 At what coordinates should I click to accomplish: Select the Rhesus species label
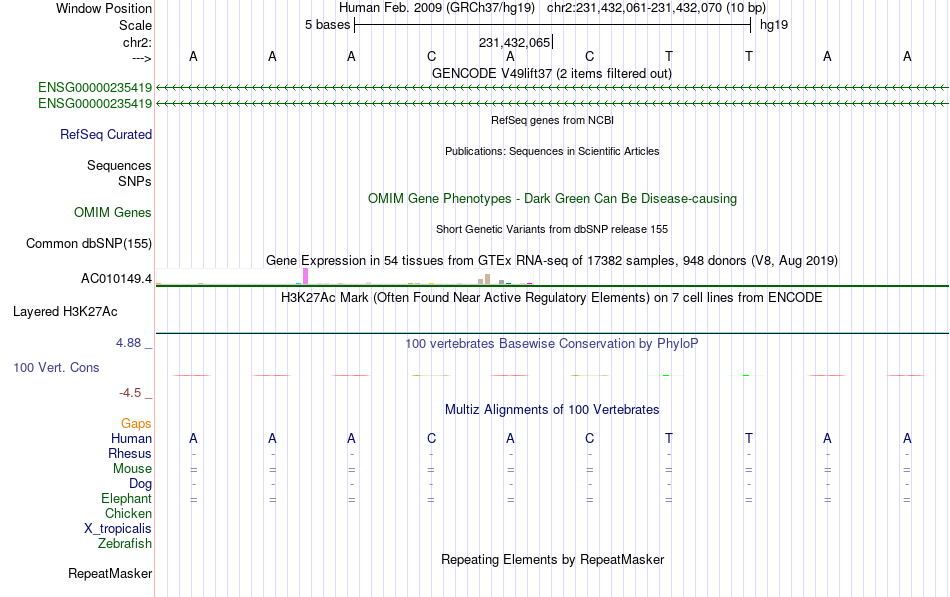pos(130,453)
